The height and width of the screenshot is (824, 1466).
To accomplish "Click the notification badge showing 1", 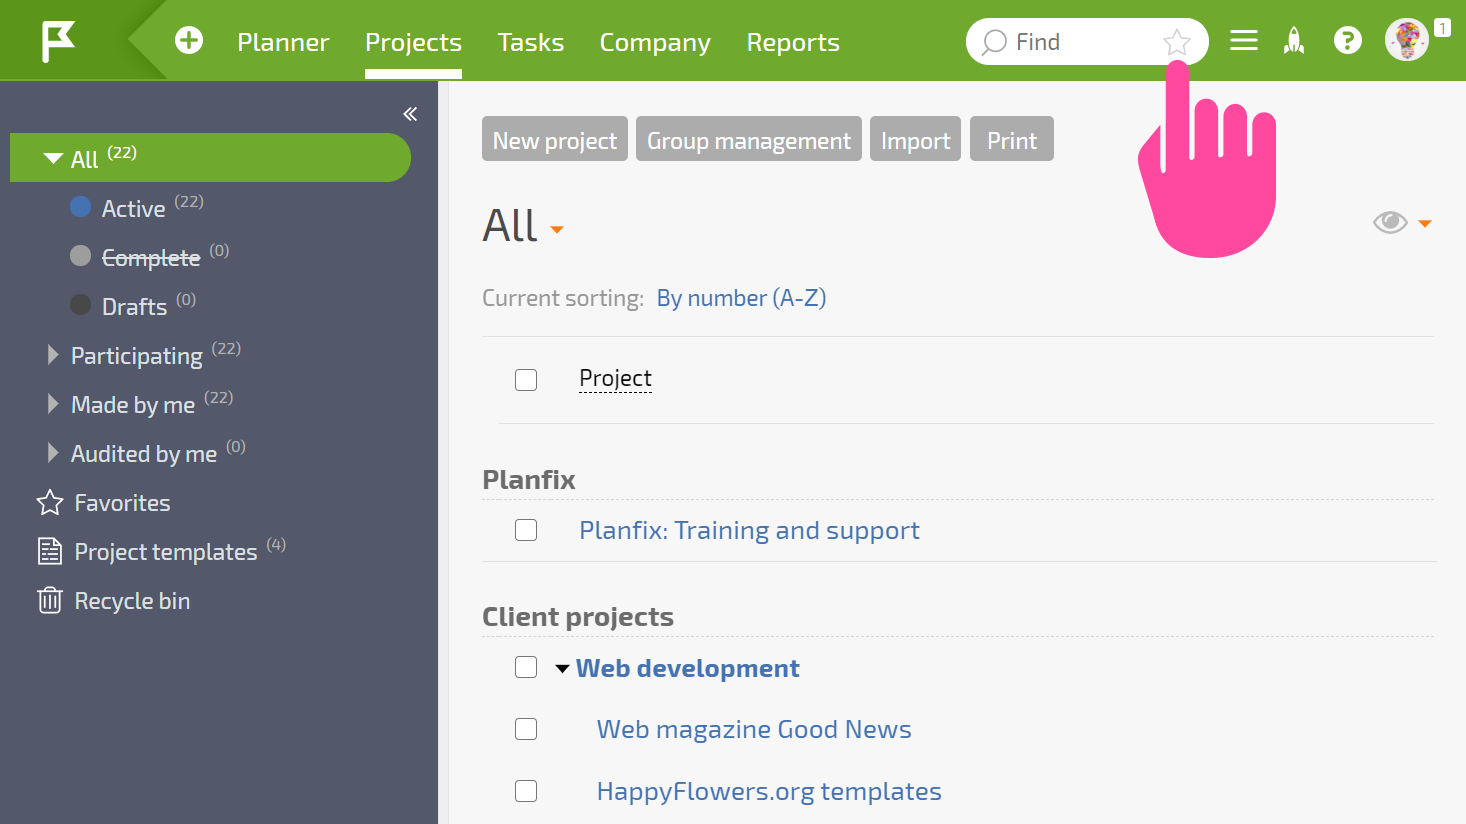I will tap(1442, 28).
